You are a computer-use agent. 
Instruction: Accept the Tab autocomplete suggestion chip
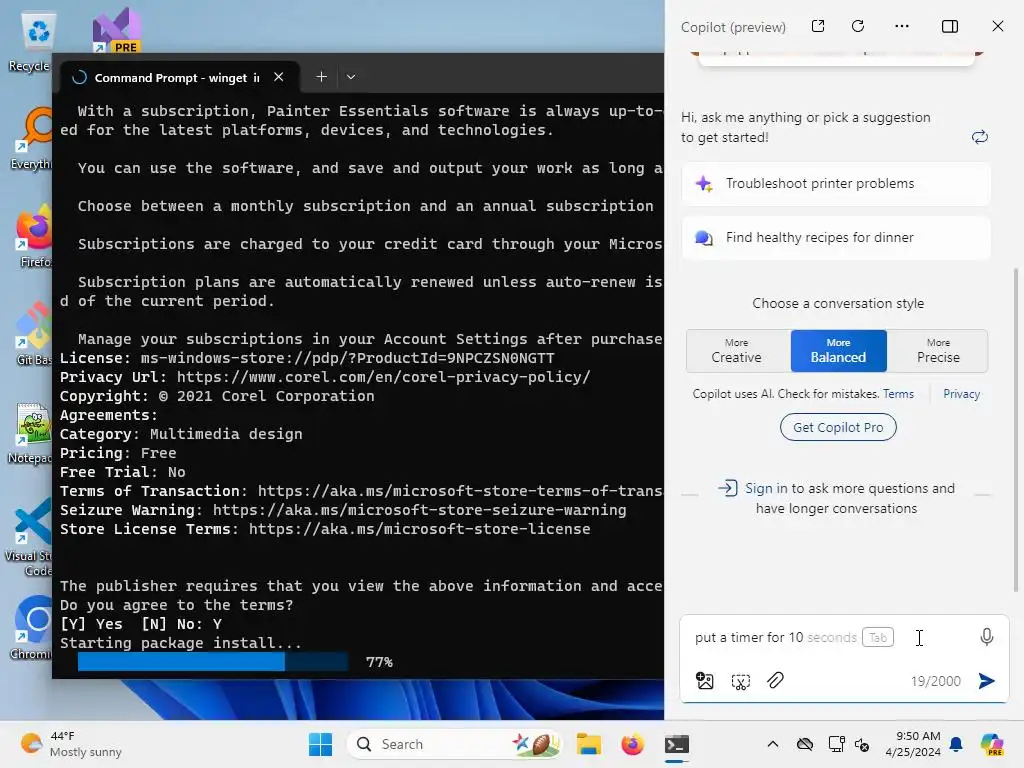point(878,637)
